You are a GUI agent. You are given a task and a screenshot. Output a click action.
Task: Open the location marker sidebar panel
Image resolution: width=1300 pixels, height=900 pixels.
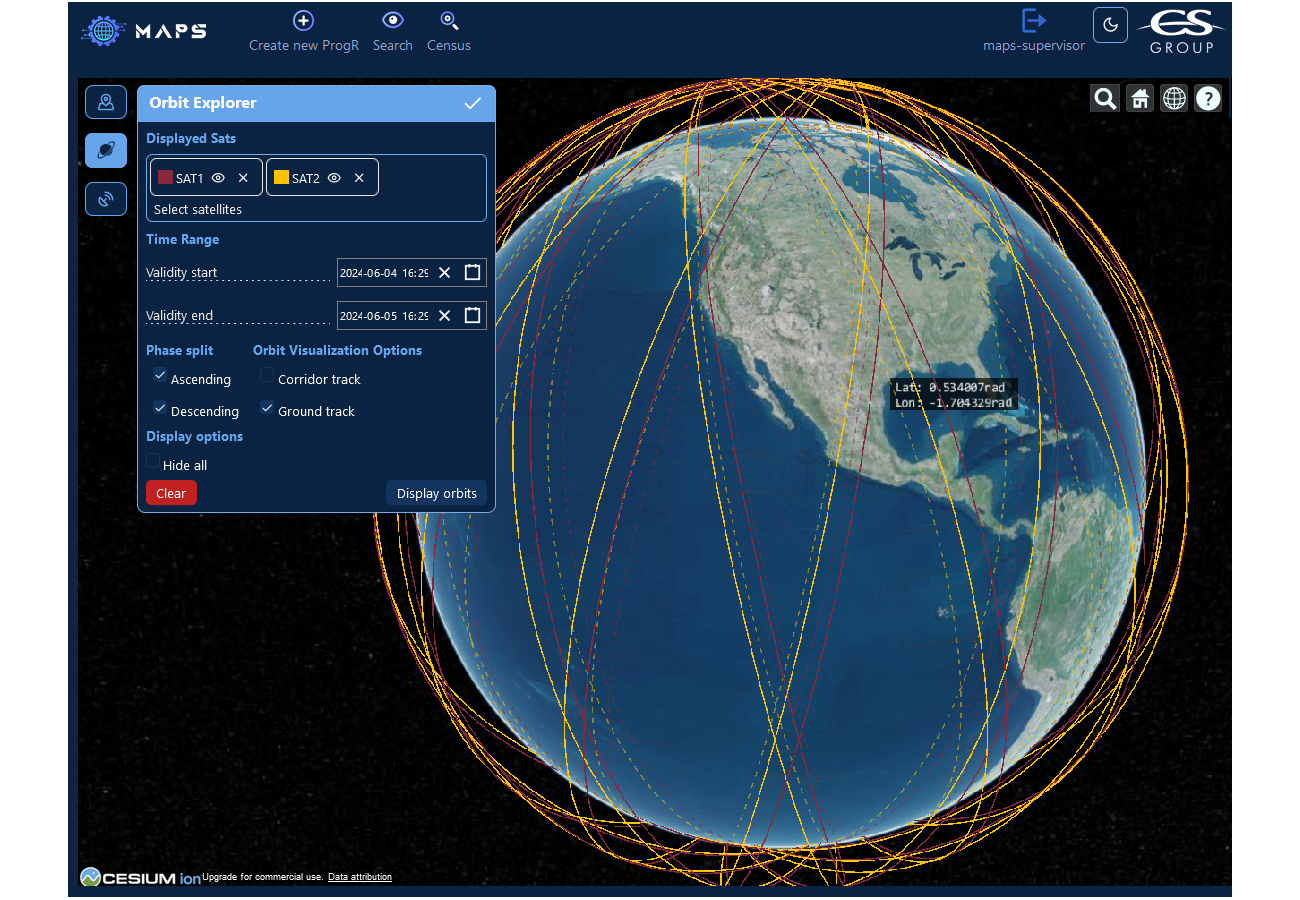click(106, 101)
